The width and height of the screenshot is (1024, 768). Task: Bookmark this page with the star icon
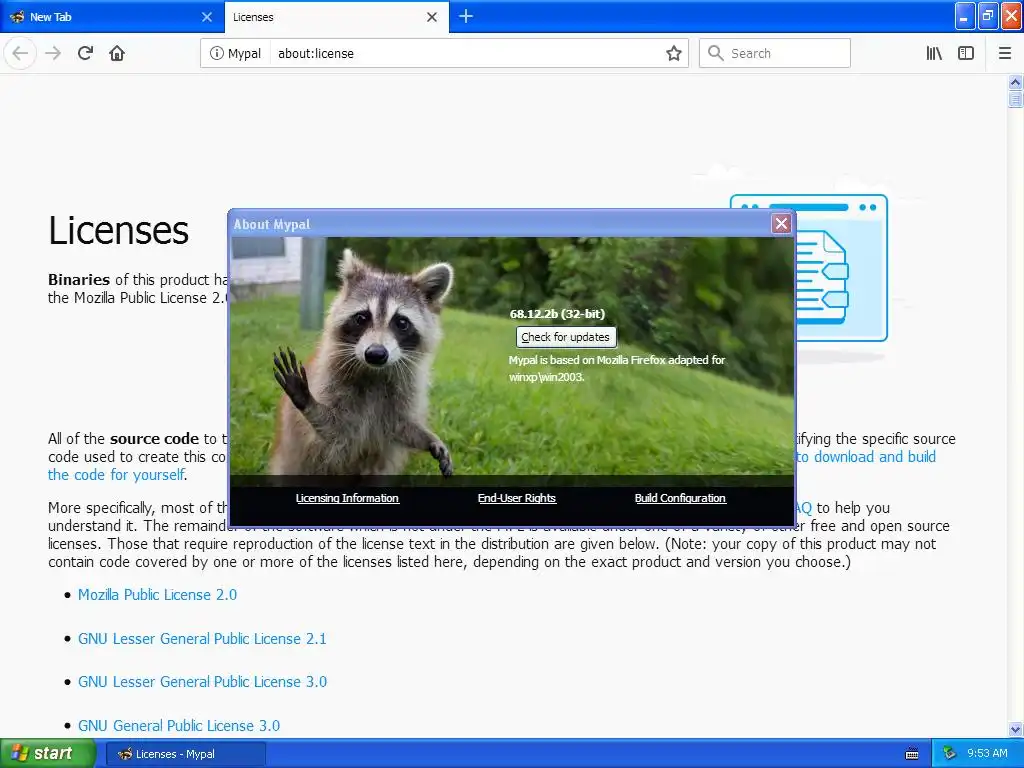pos(673,53)
